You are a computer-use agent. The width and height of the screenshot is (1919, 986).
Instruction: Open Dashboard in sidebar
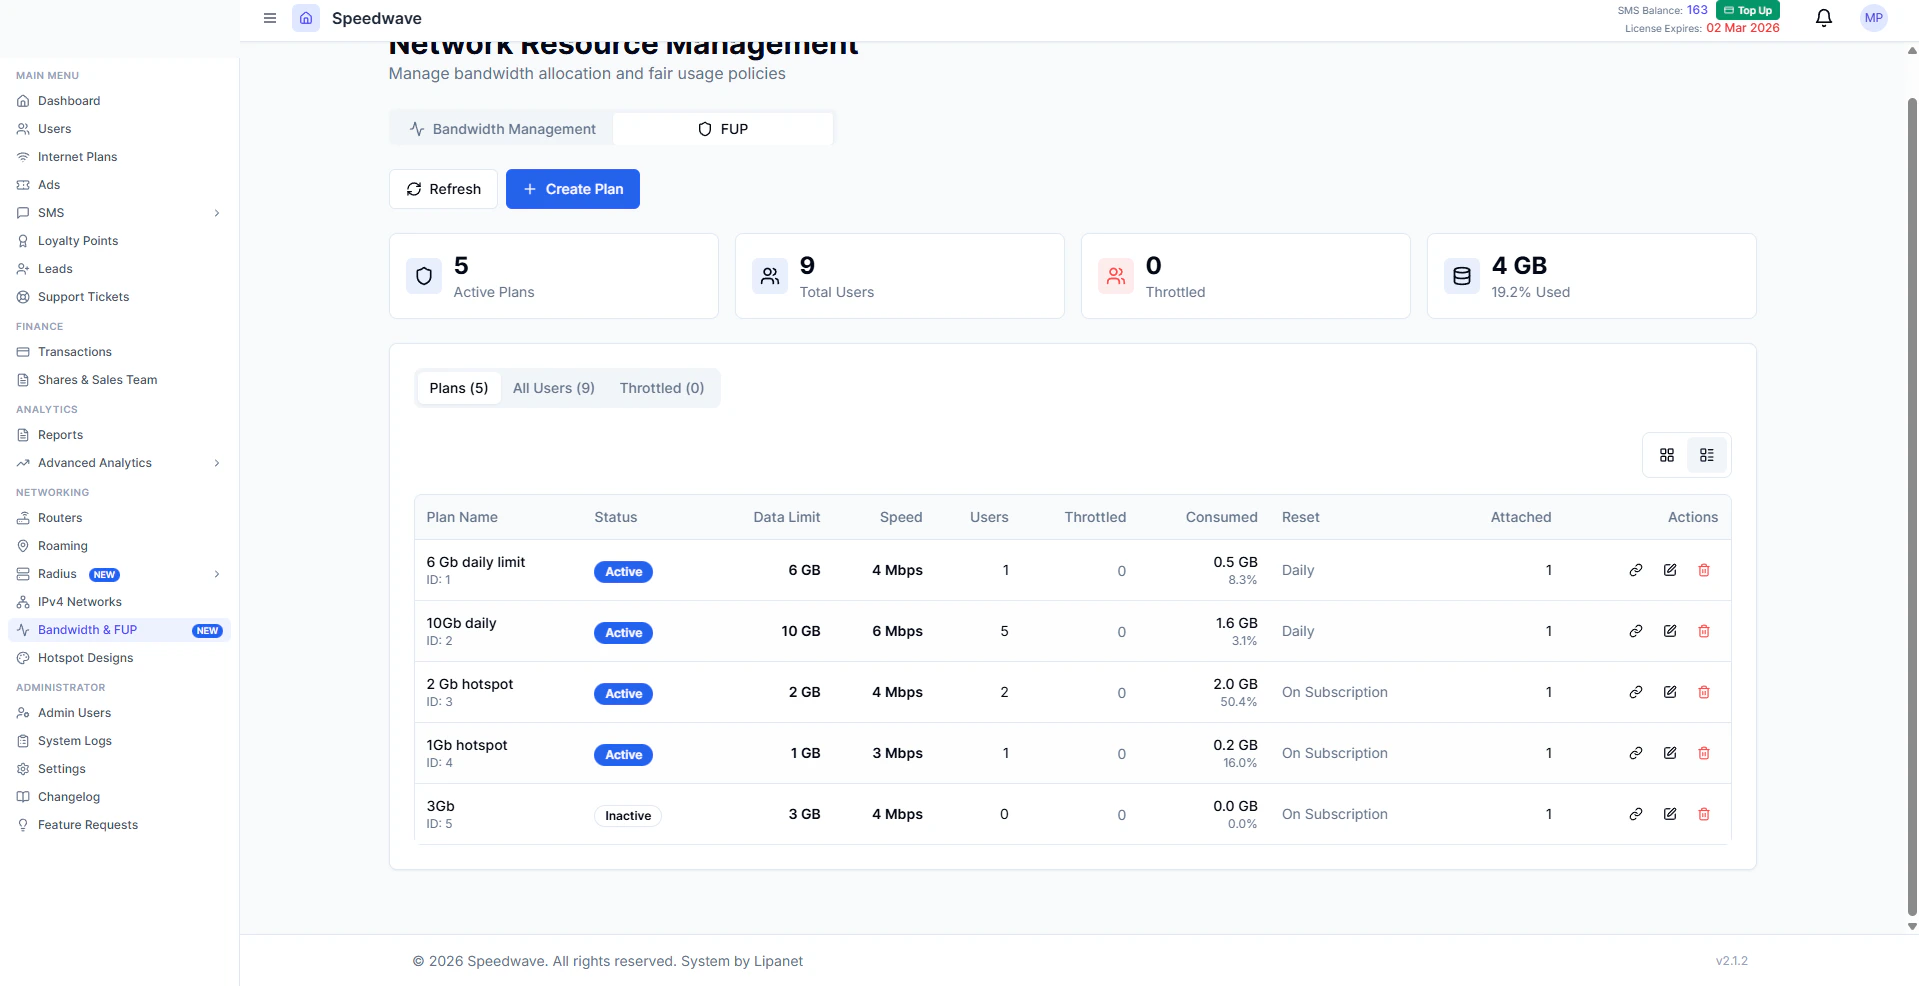[x=120, y=101]
